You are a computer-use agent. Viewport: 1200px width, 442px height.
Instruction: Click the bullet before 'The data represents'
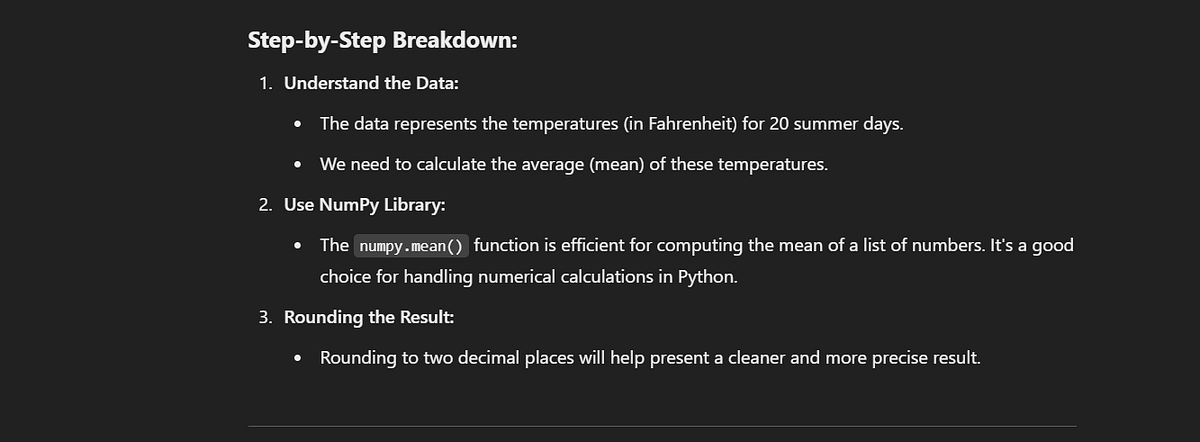(299, 125)
